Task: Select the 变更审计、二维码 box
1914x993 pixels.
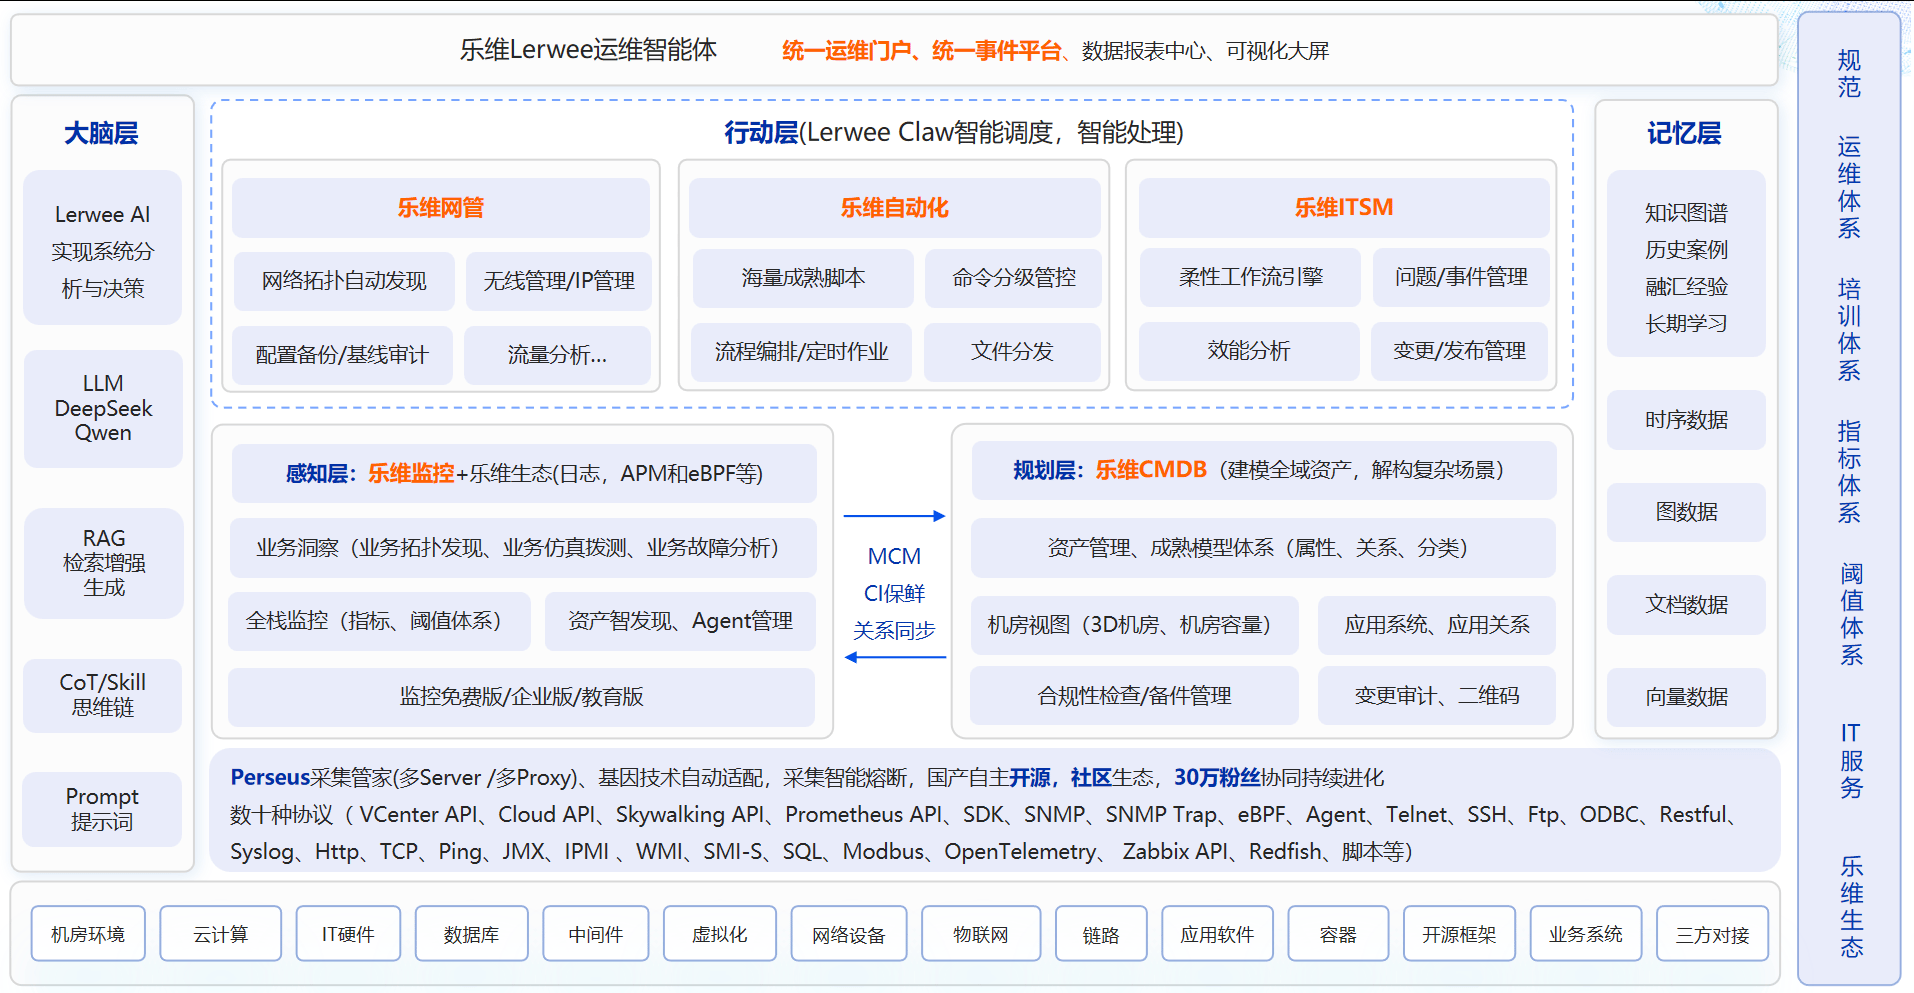Action: [1436, 695]
